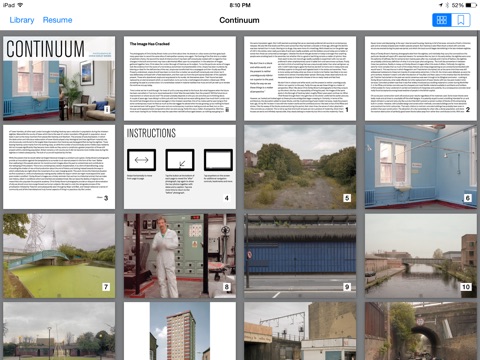
Task: Open 'The Image Has Cracked' page thumbnail
Action: [180, 78]
